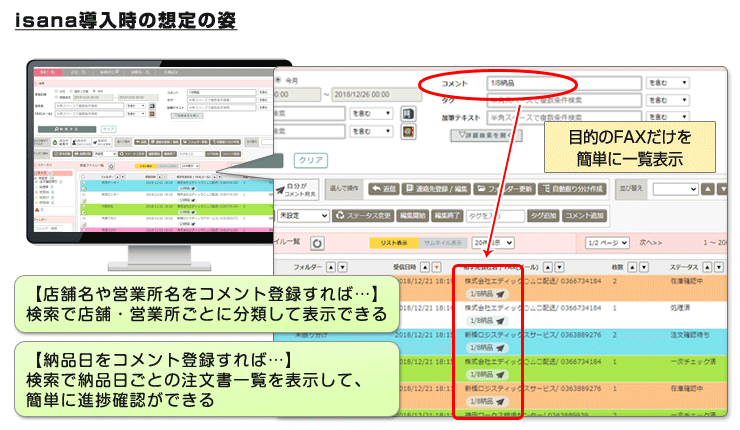Click the 1/8納品 comment tag in the 処理済 row

pos(487,321)
